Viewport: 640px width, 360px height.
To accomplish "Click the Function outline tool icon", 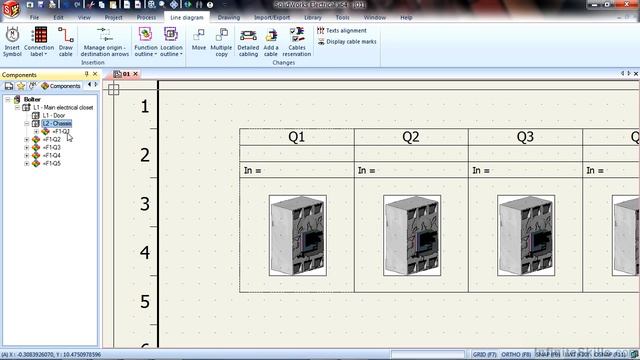I will pyautogui.click(x=145, y=34).
